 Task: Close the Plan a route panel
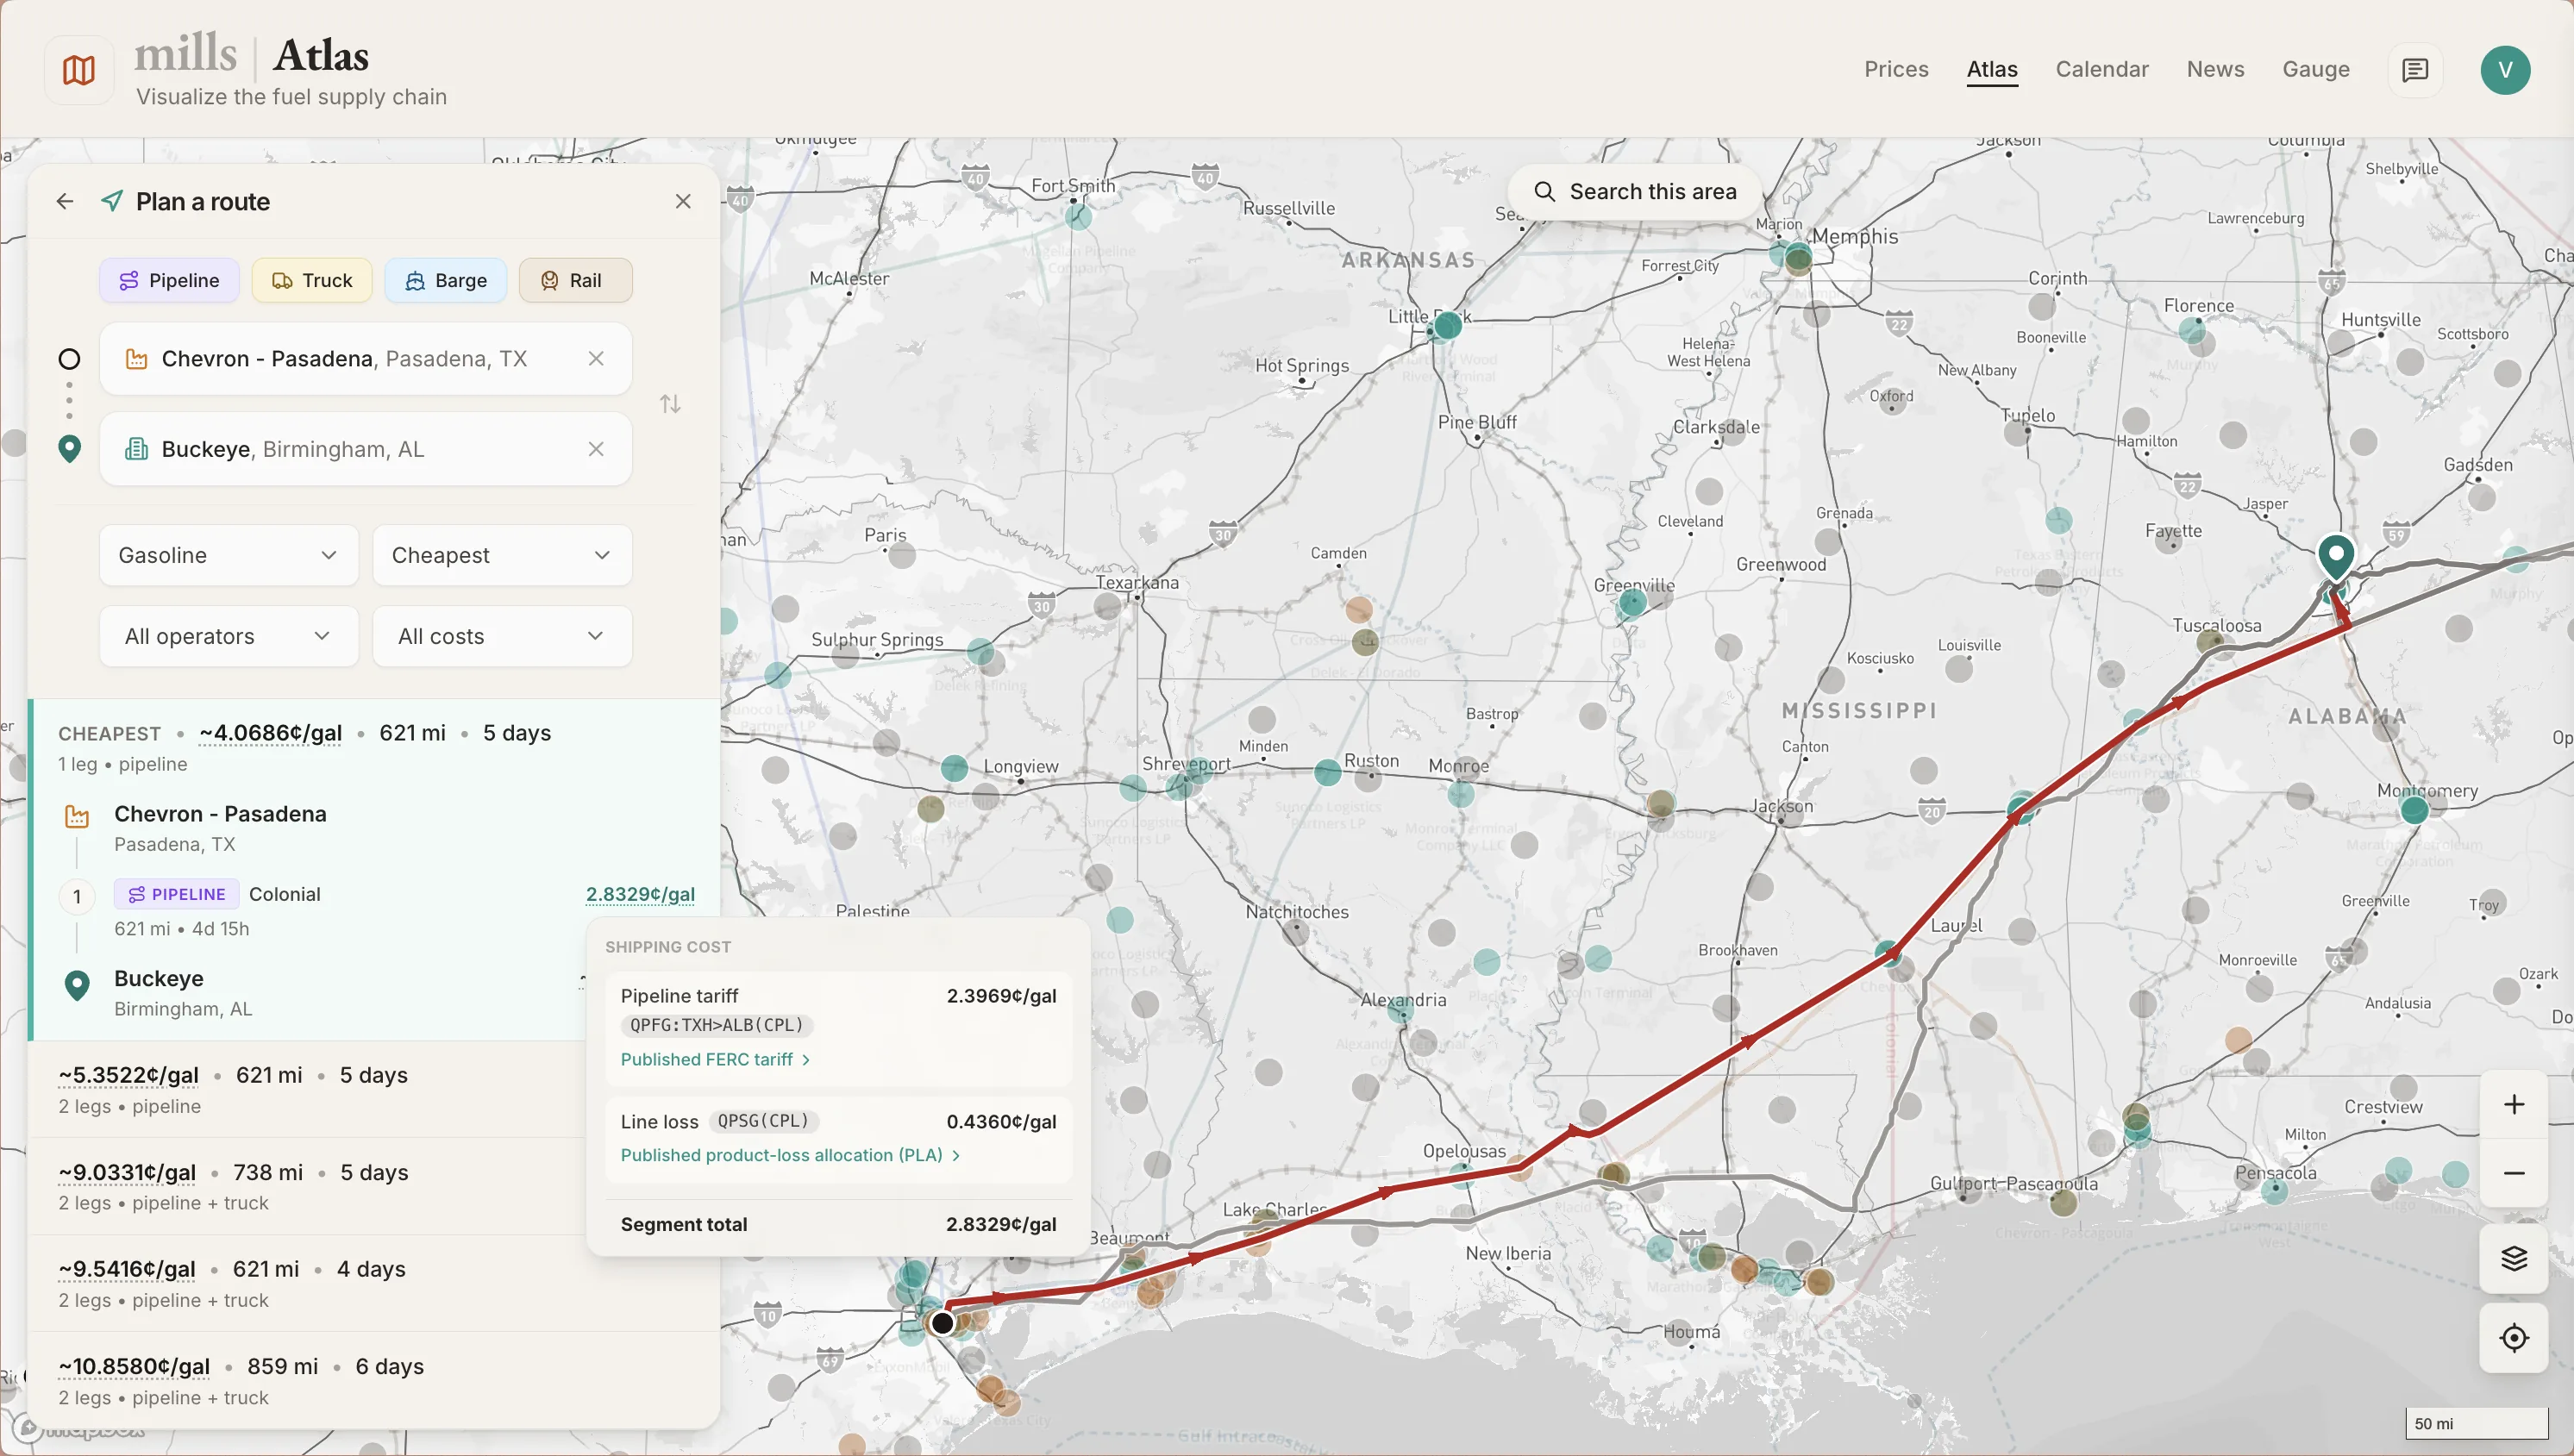coord(683,202)
